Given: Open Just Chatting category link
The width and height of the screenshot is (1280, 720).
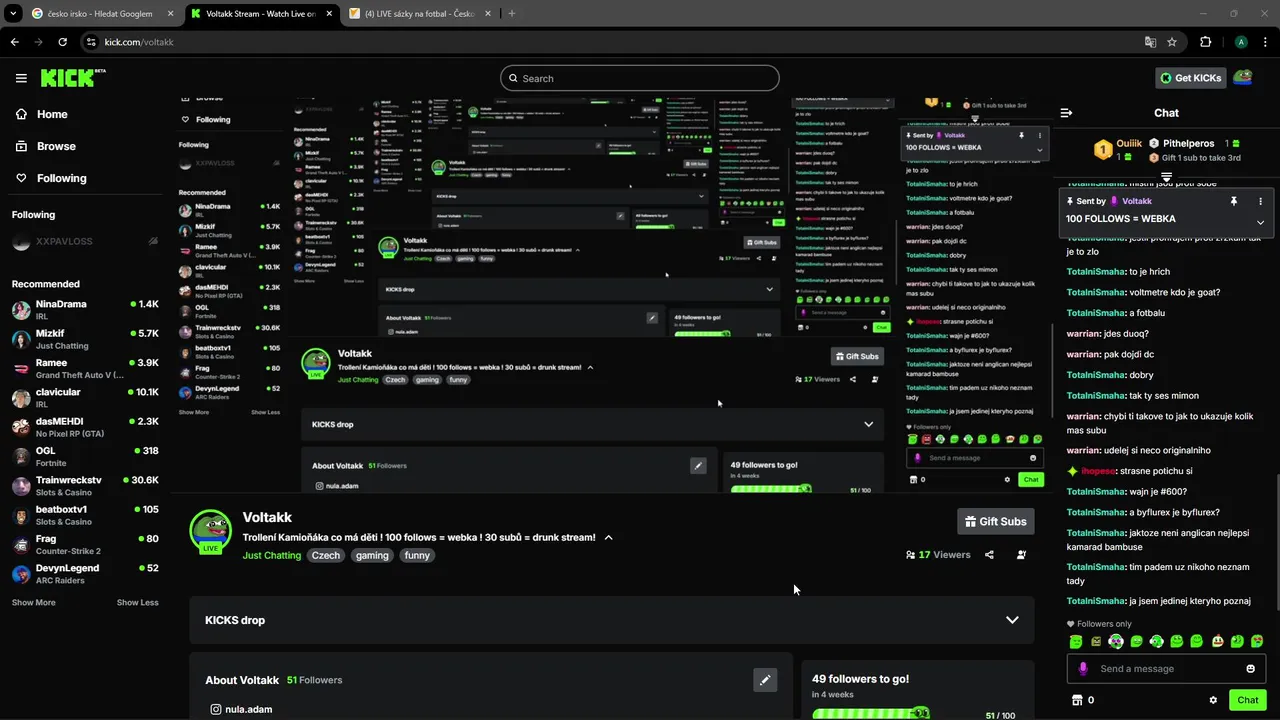Looking at the screenshot, I should (271, 555).
